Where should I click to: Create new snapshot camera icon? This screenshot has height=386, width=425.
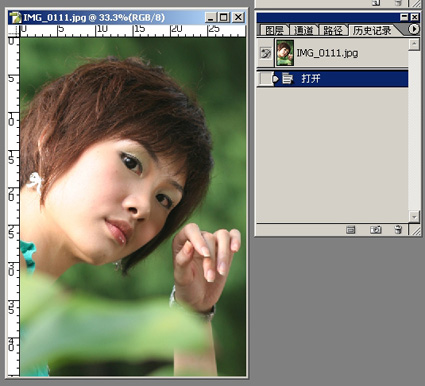376,230
